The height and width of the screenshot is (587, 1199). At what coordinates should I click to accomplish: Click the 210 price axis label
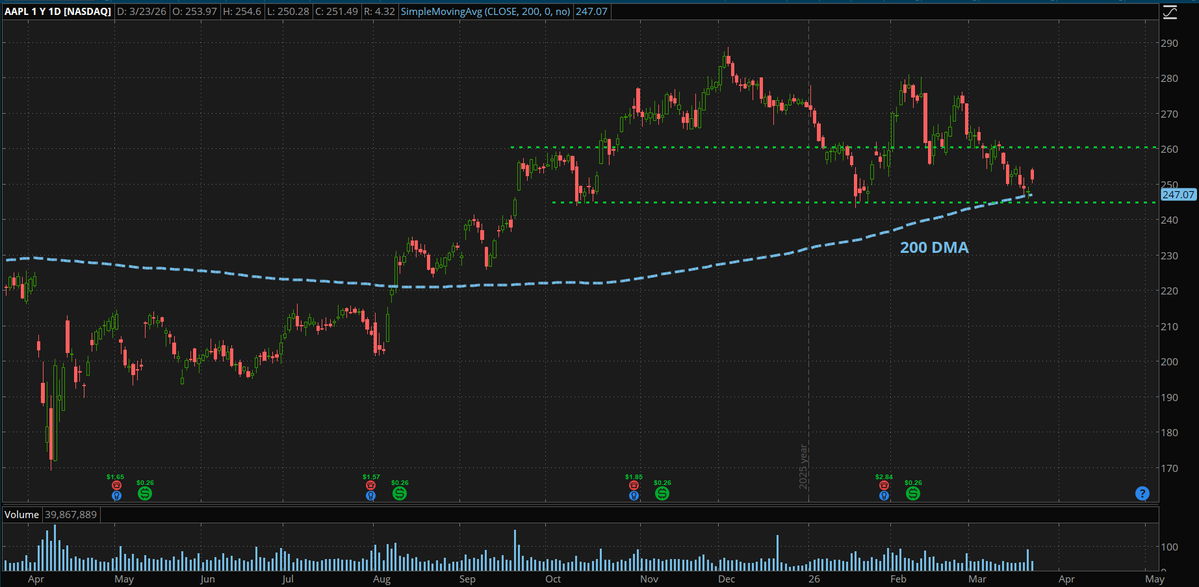point(1170,326)
